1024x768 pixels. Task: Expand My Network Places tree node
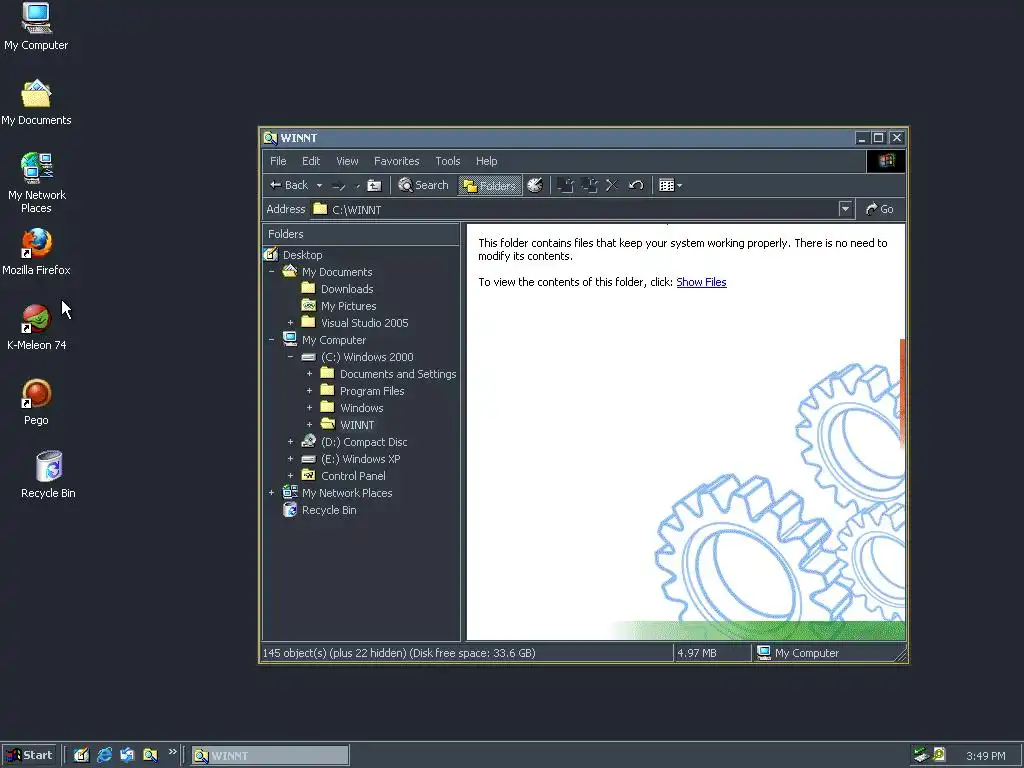[272, 492]
